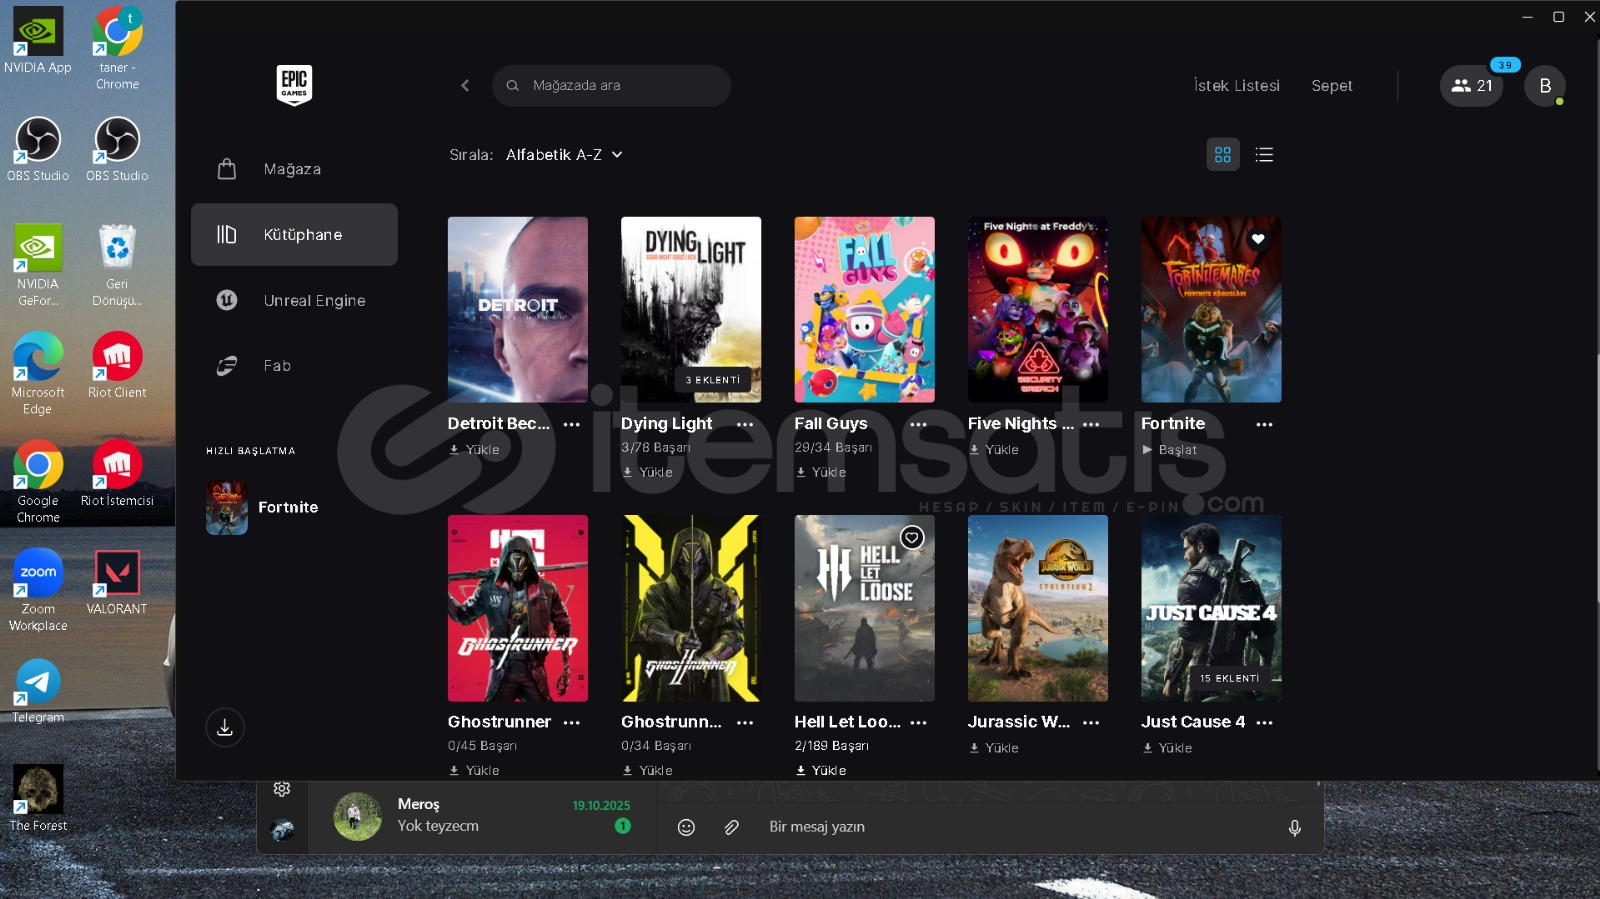This screenshot has height=899, width=1600.
Task: Open the B profile avatar menu
Action: point(1545,86)
